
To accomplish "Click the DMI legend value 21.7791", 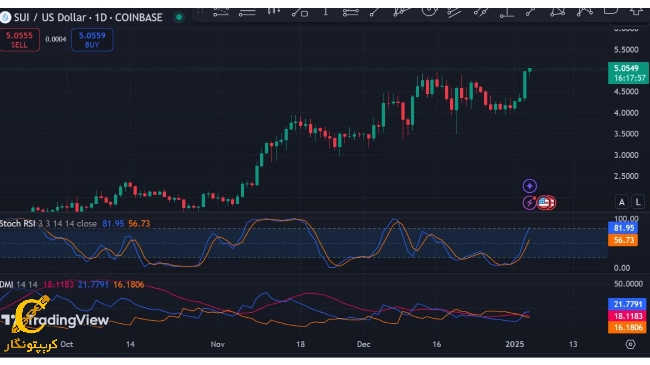I will pyautogui.click(x=93, y=285).
